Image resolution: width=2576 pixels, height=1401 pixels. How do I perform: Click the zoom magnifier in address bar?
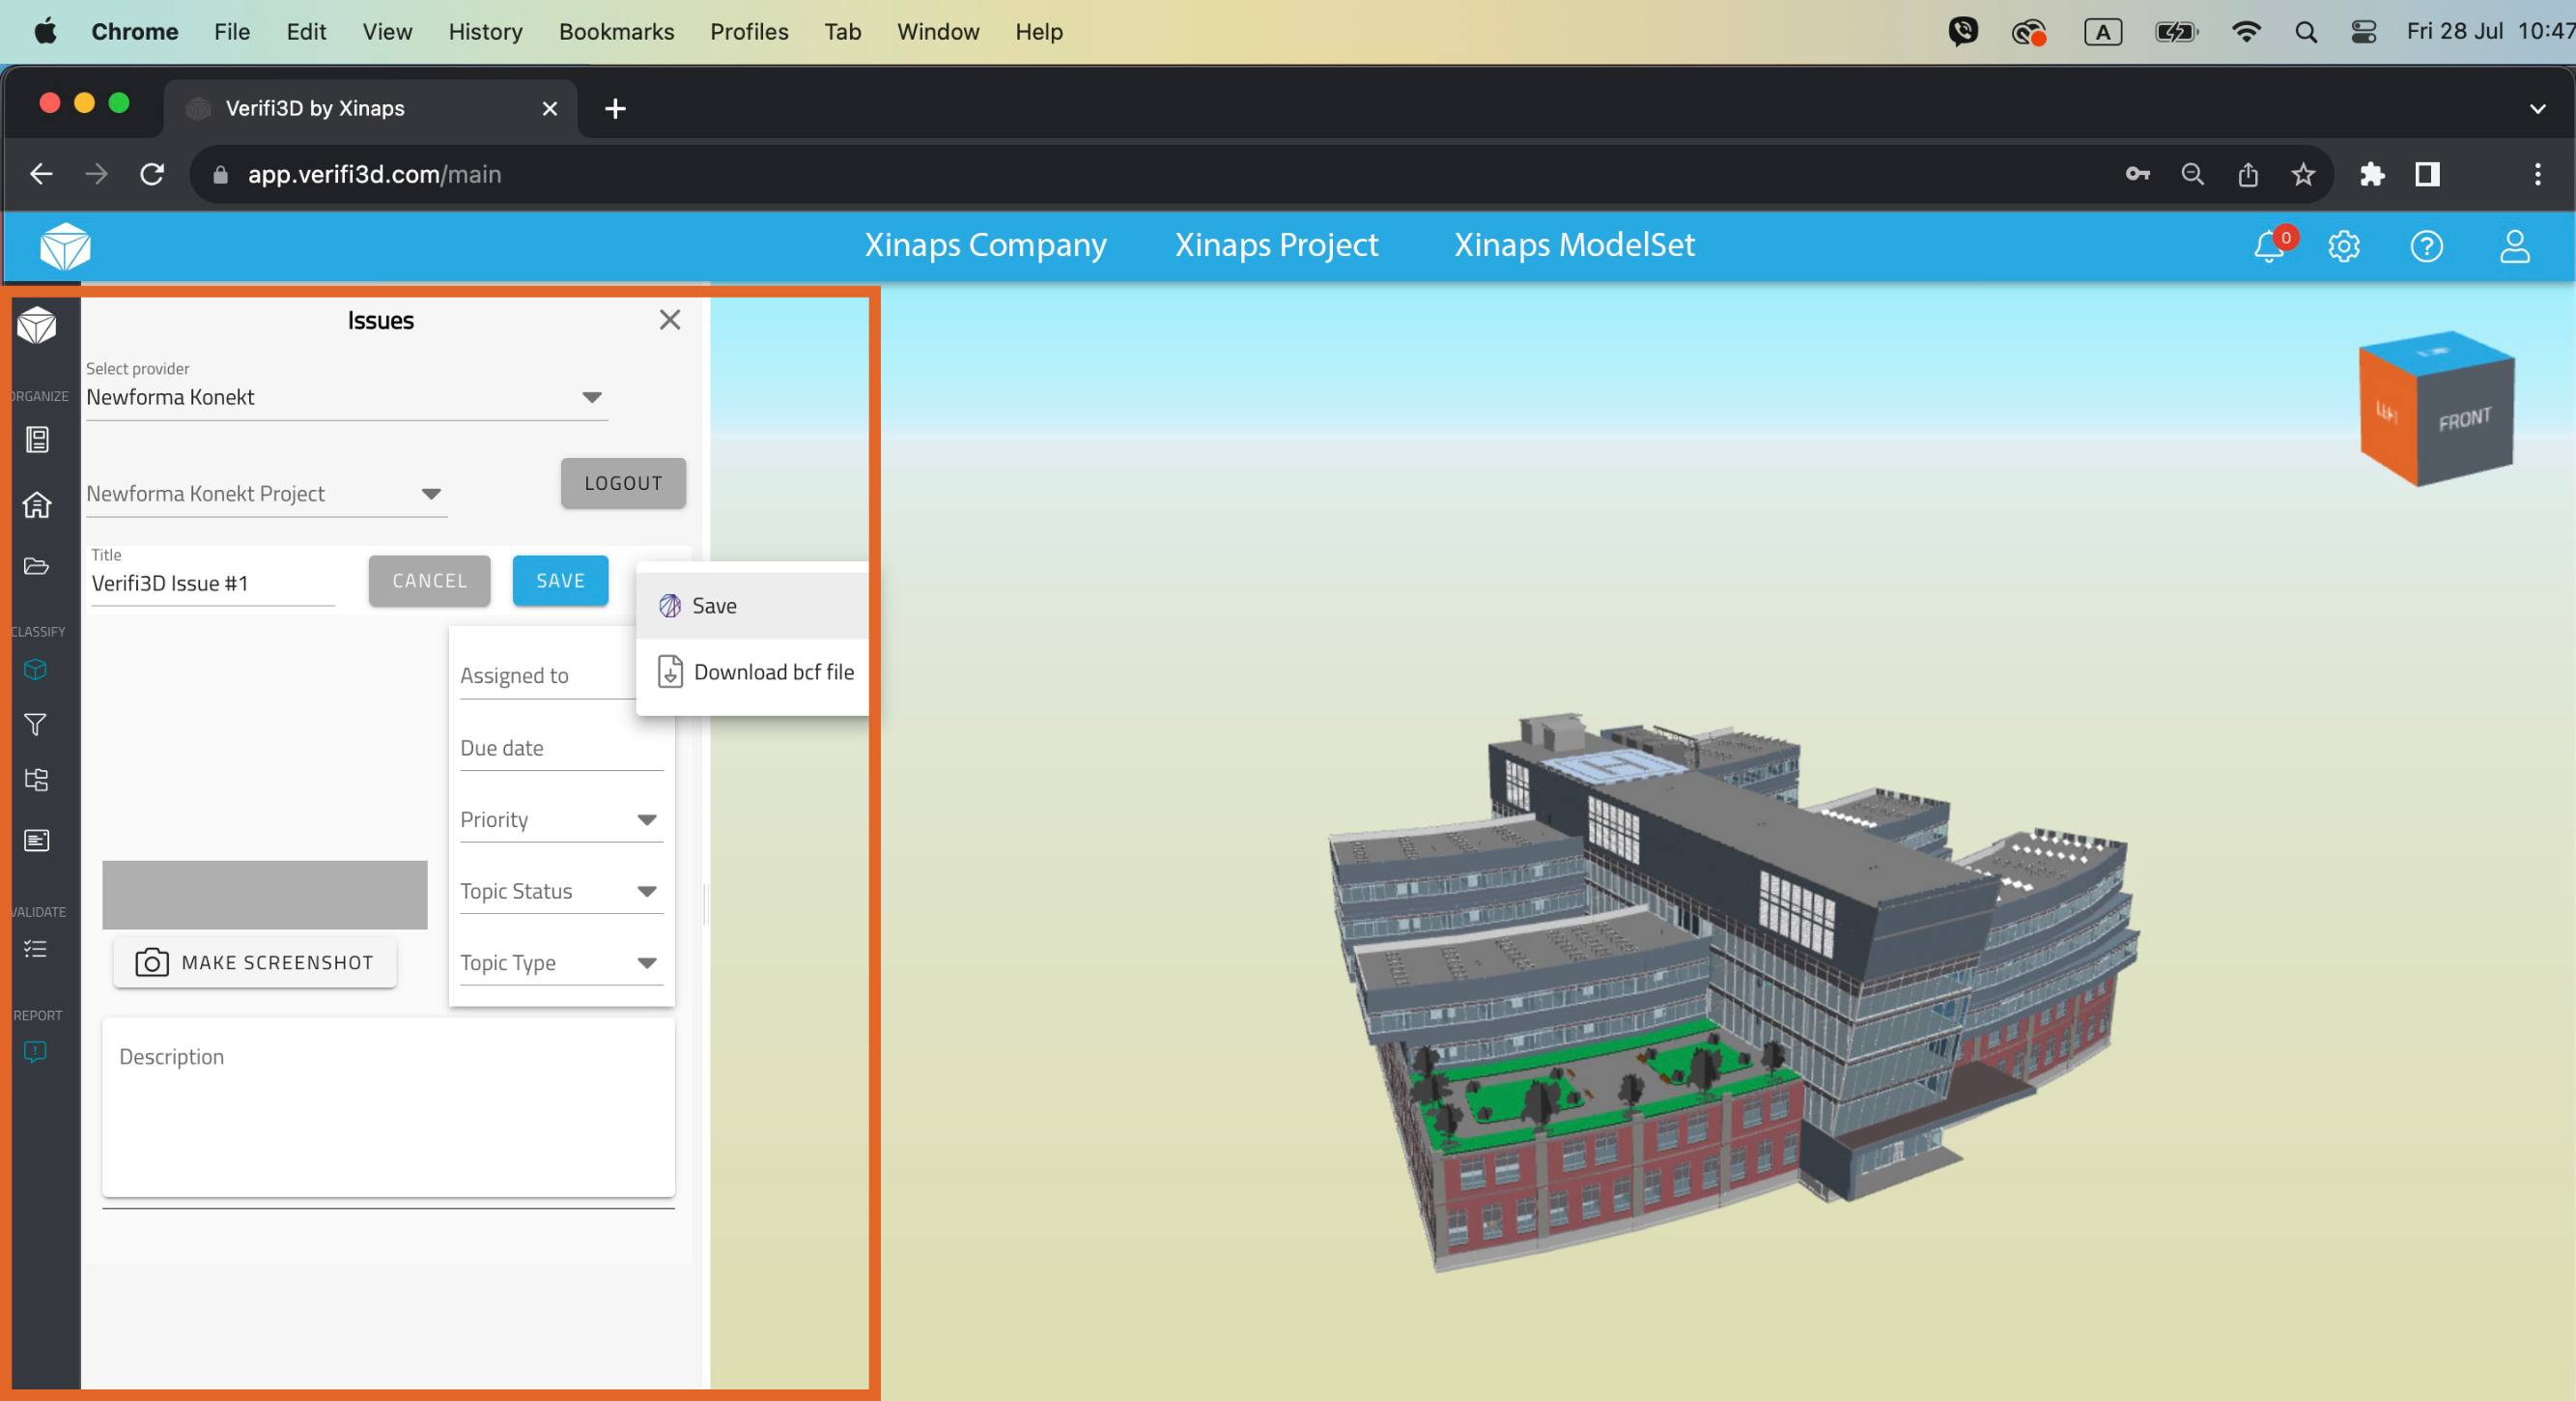click(x=2192, y=174)
